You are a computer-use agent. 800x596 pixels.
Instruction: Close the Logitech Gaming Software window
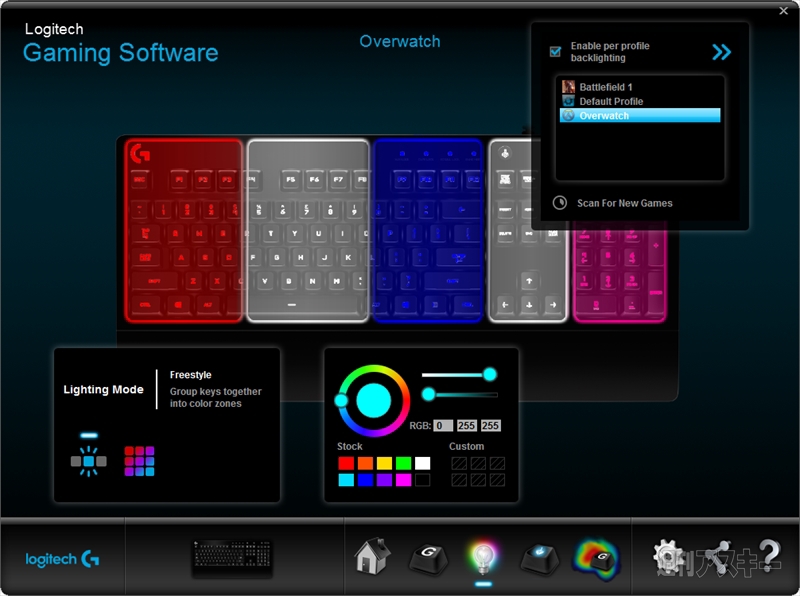(784, 11)
